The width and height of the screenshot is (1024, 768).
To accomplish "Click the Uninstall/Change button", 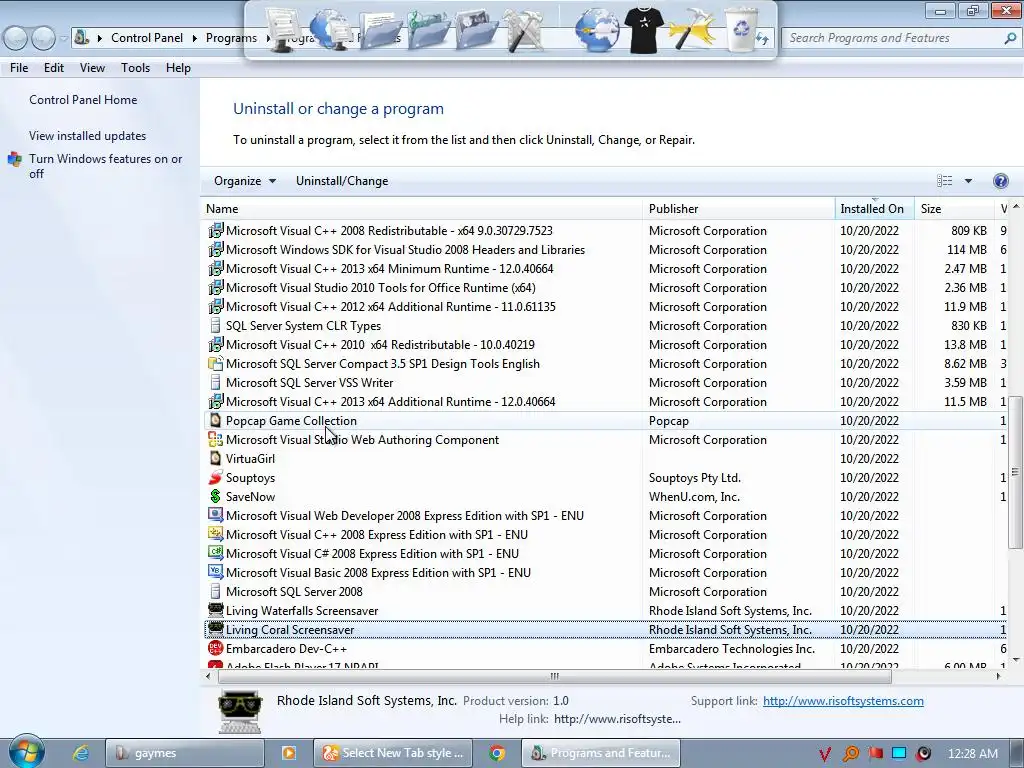I will tap(342, 181).
